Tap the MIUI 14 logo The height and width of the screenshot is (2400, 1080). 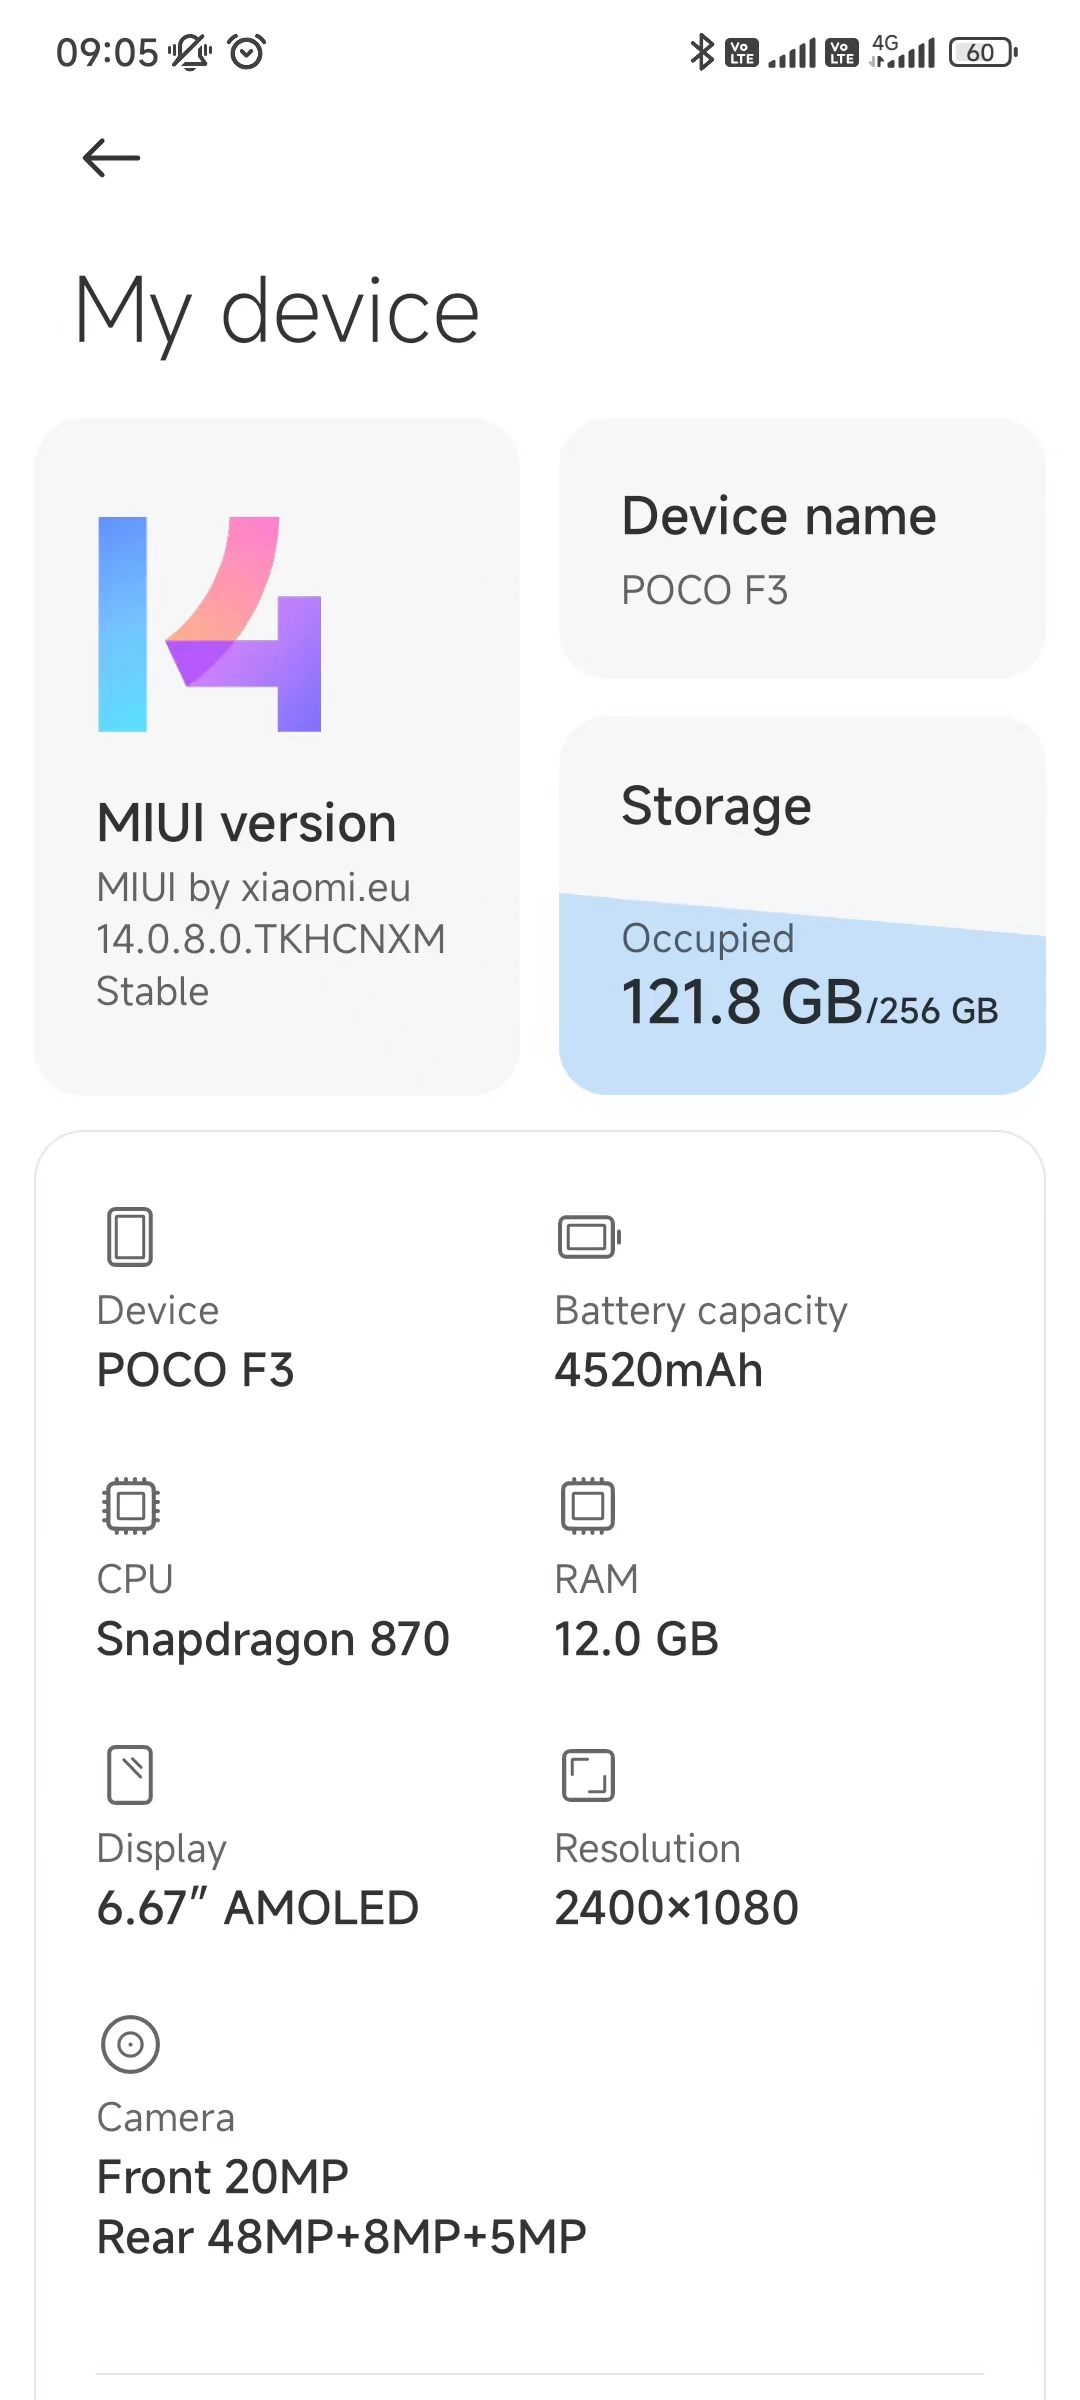click(x=210, y=624)
